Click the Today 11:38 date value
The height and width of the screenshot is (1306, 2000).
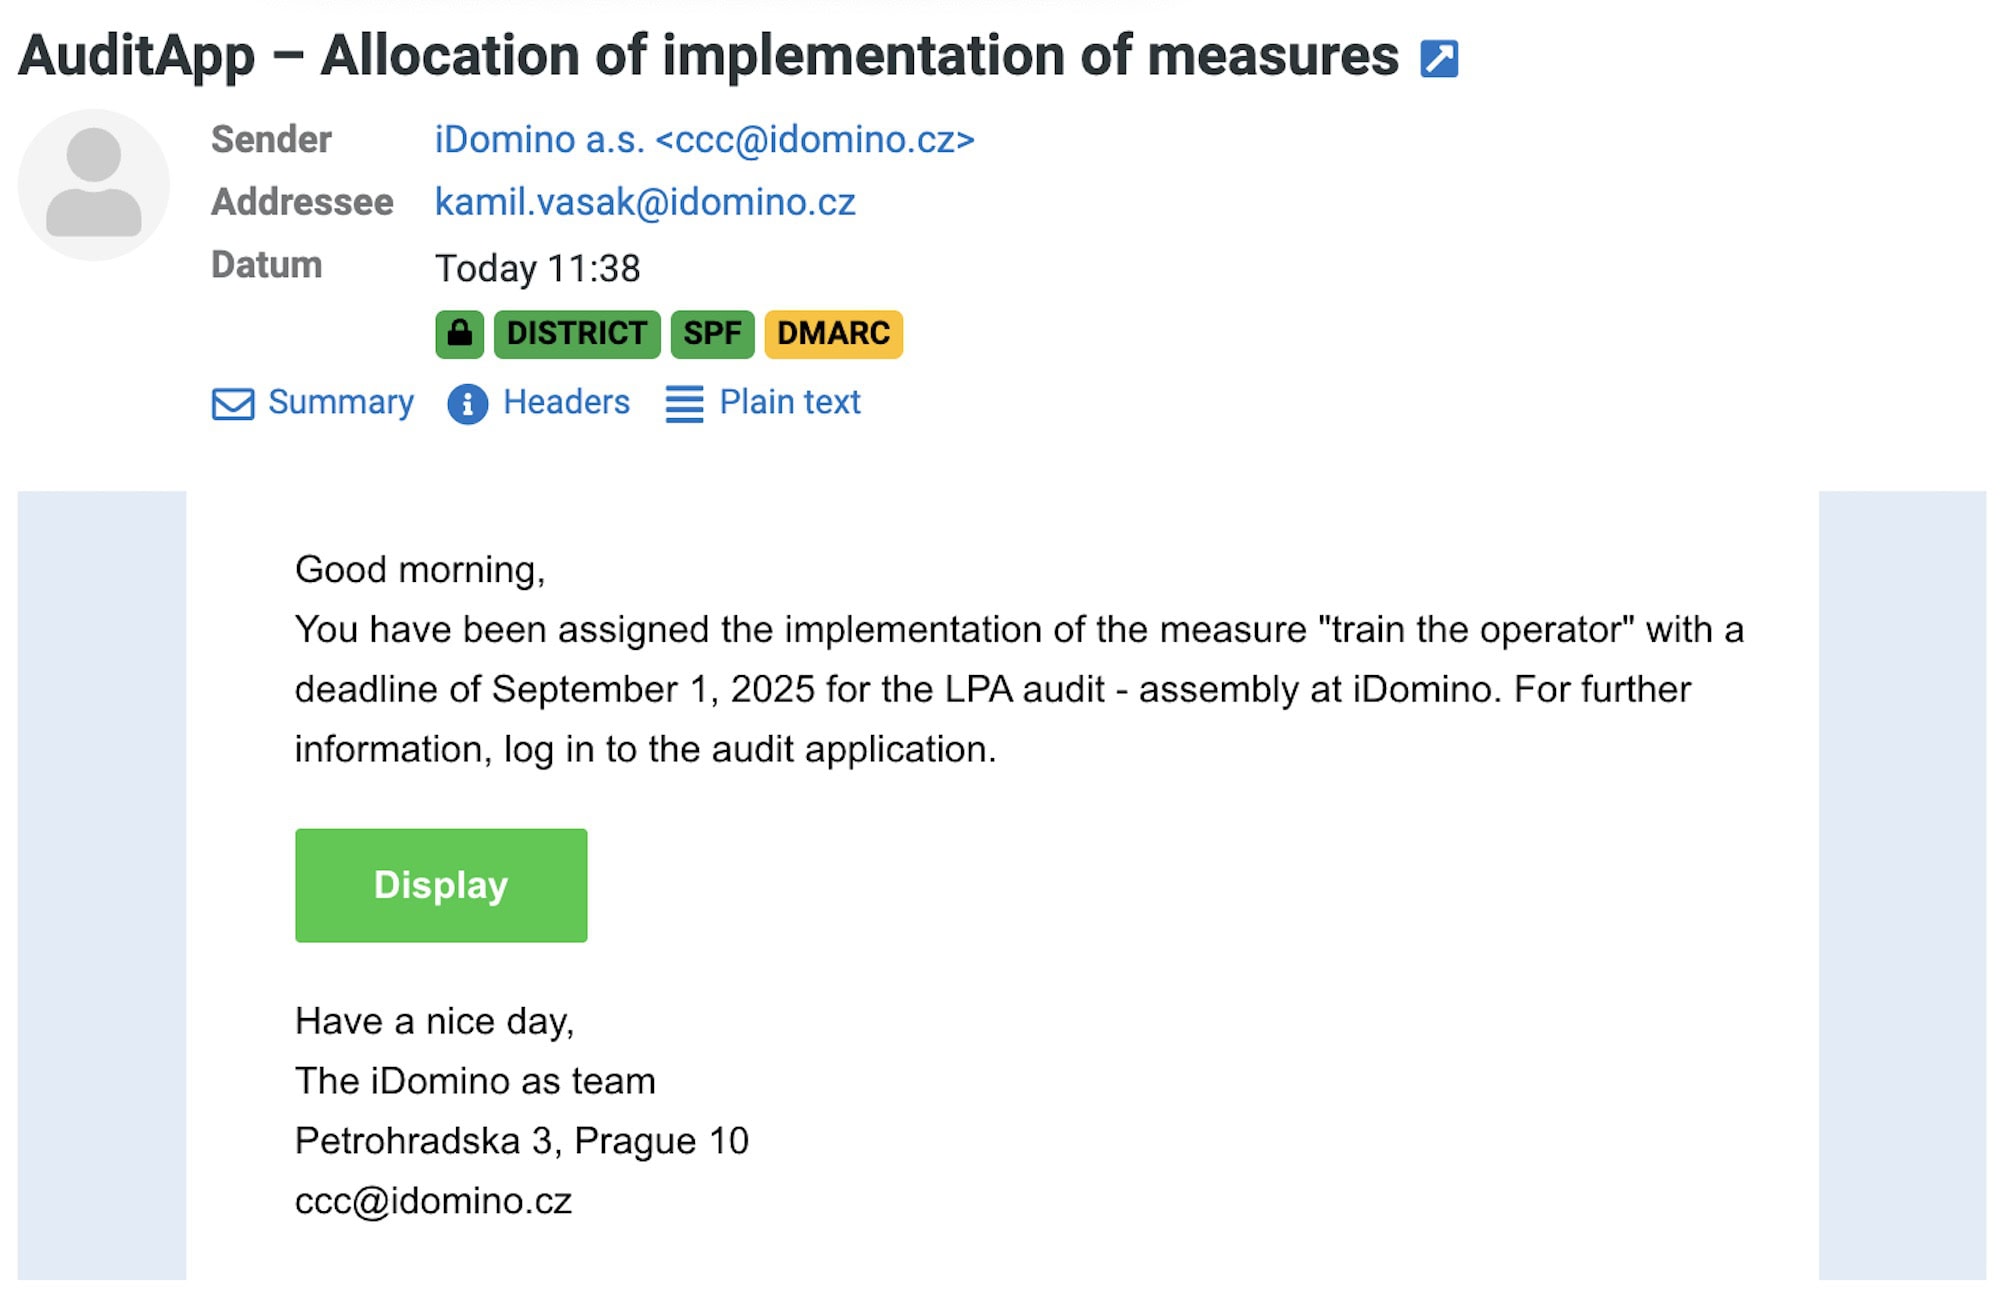coord(537,269)
